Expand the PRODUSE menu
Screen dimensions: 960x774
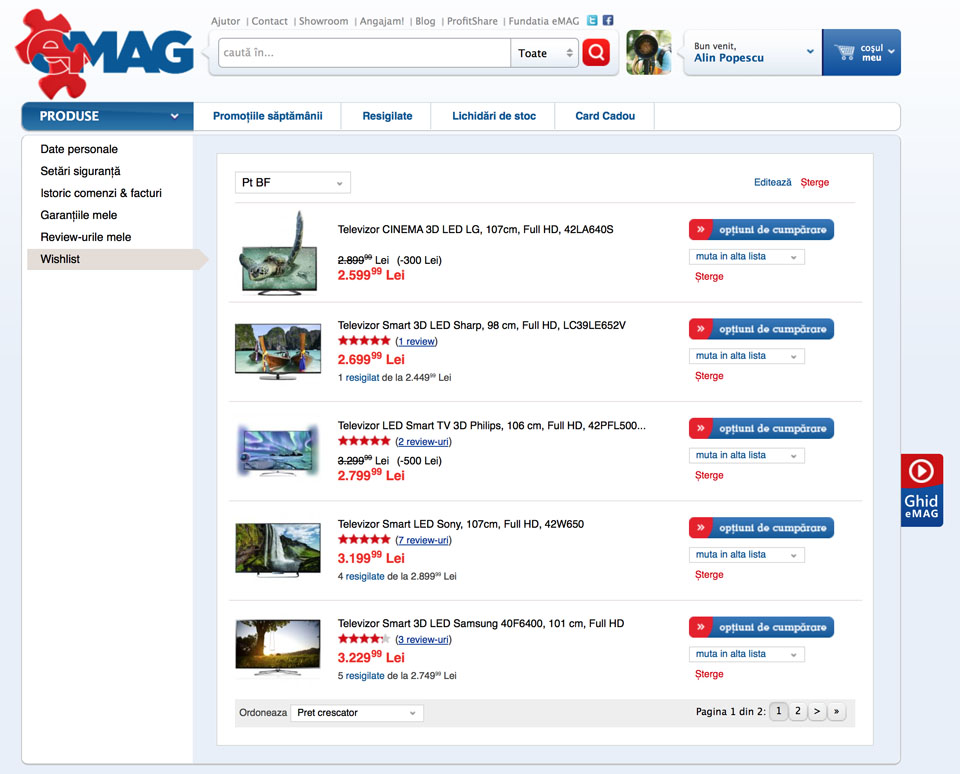coord(107,116)
